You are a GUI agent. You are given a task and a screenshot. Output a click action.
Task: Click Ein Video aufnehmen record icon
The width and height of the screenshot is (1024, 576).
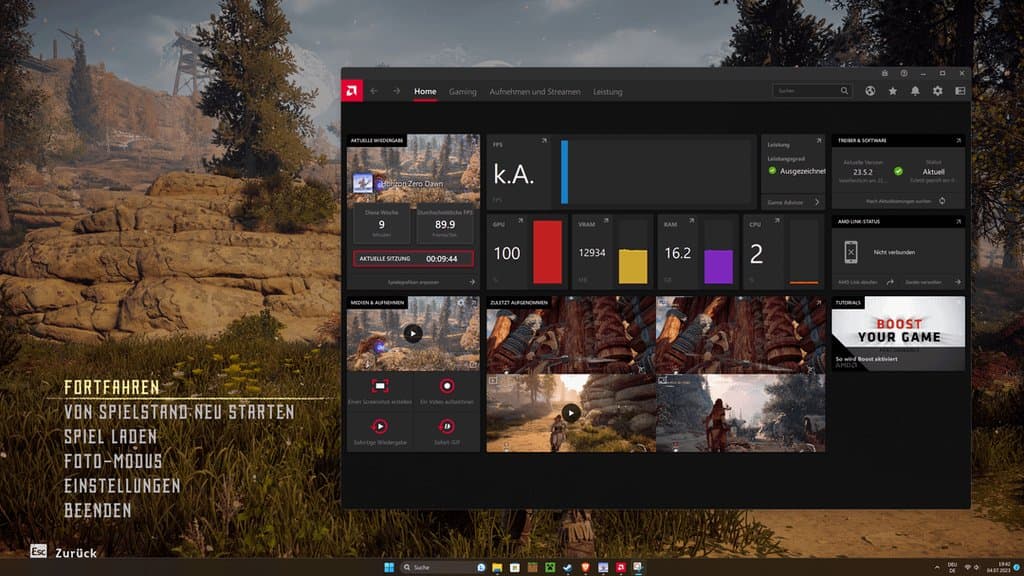pyautogui.click(x=447, y=386)
